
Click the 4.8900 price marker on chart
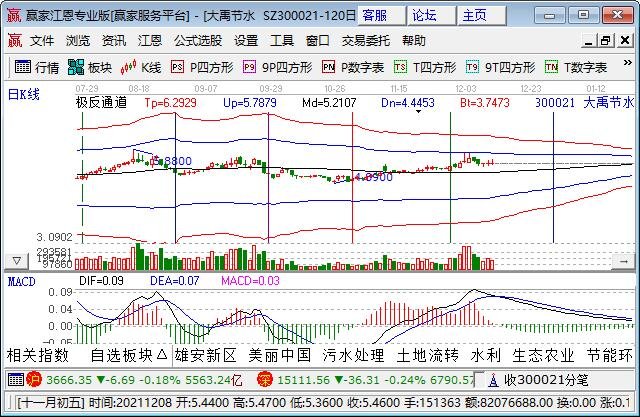pos(373,177)
